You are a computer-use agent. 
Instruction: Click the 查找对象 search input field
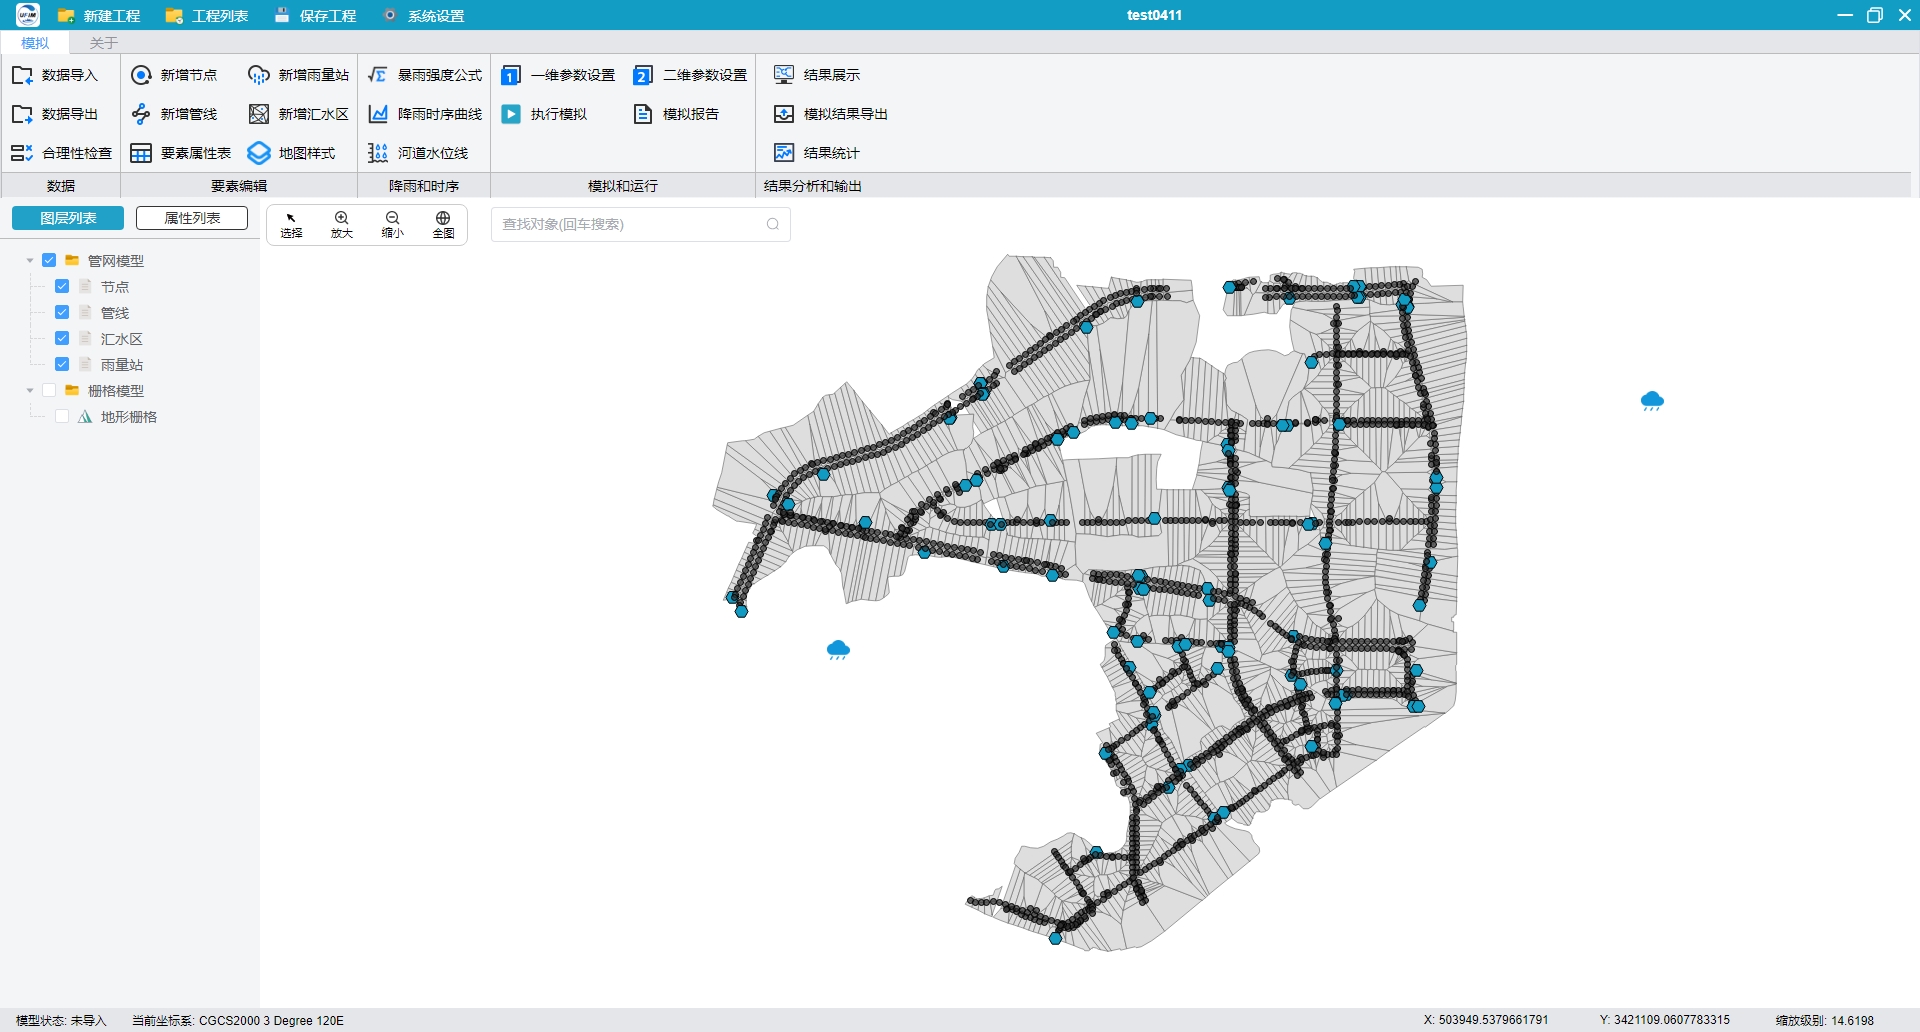(x=640, y=224)
